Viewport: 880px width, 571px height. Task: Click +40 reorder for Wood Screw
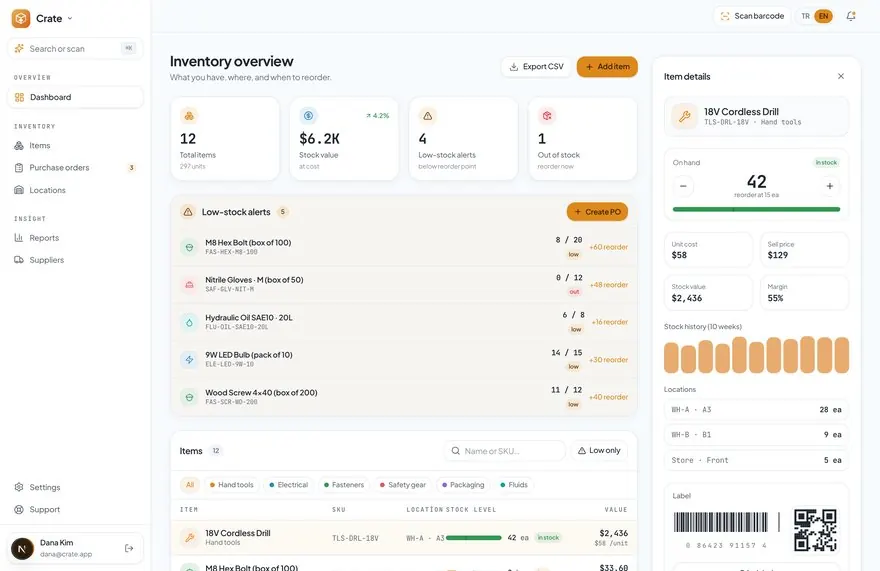point(608,397)
